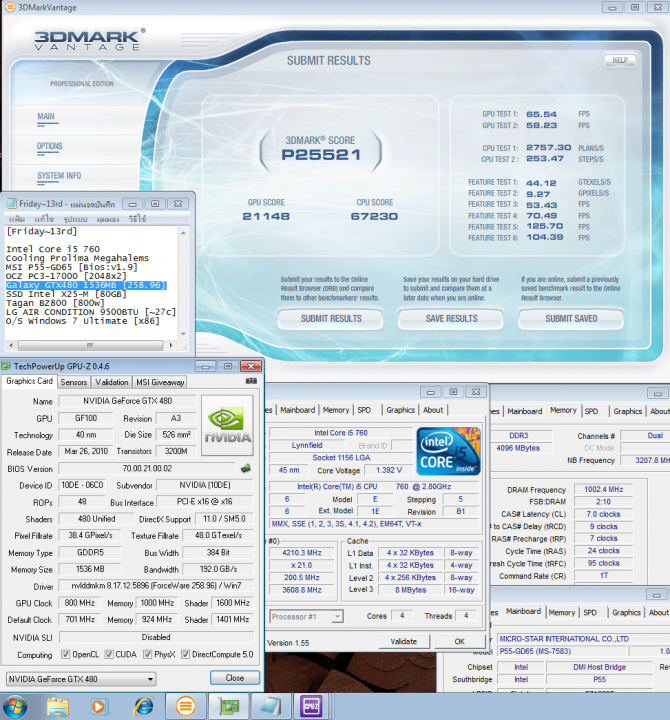Toggle the CUDA checkbox in GPU-Z

(109, 654)
